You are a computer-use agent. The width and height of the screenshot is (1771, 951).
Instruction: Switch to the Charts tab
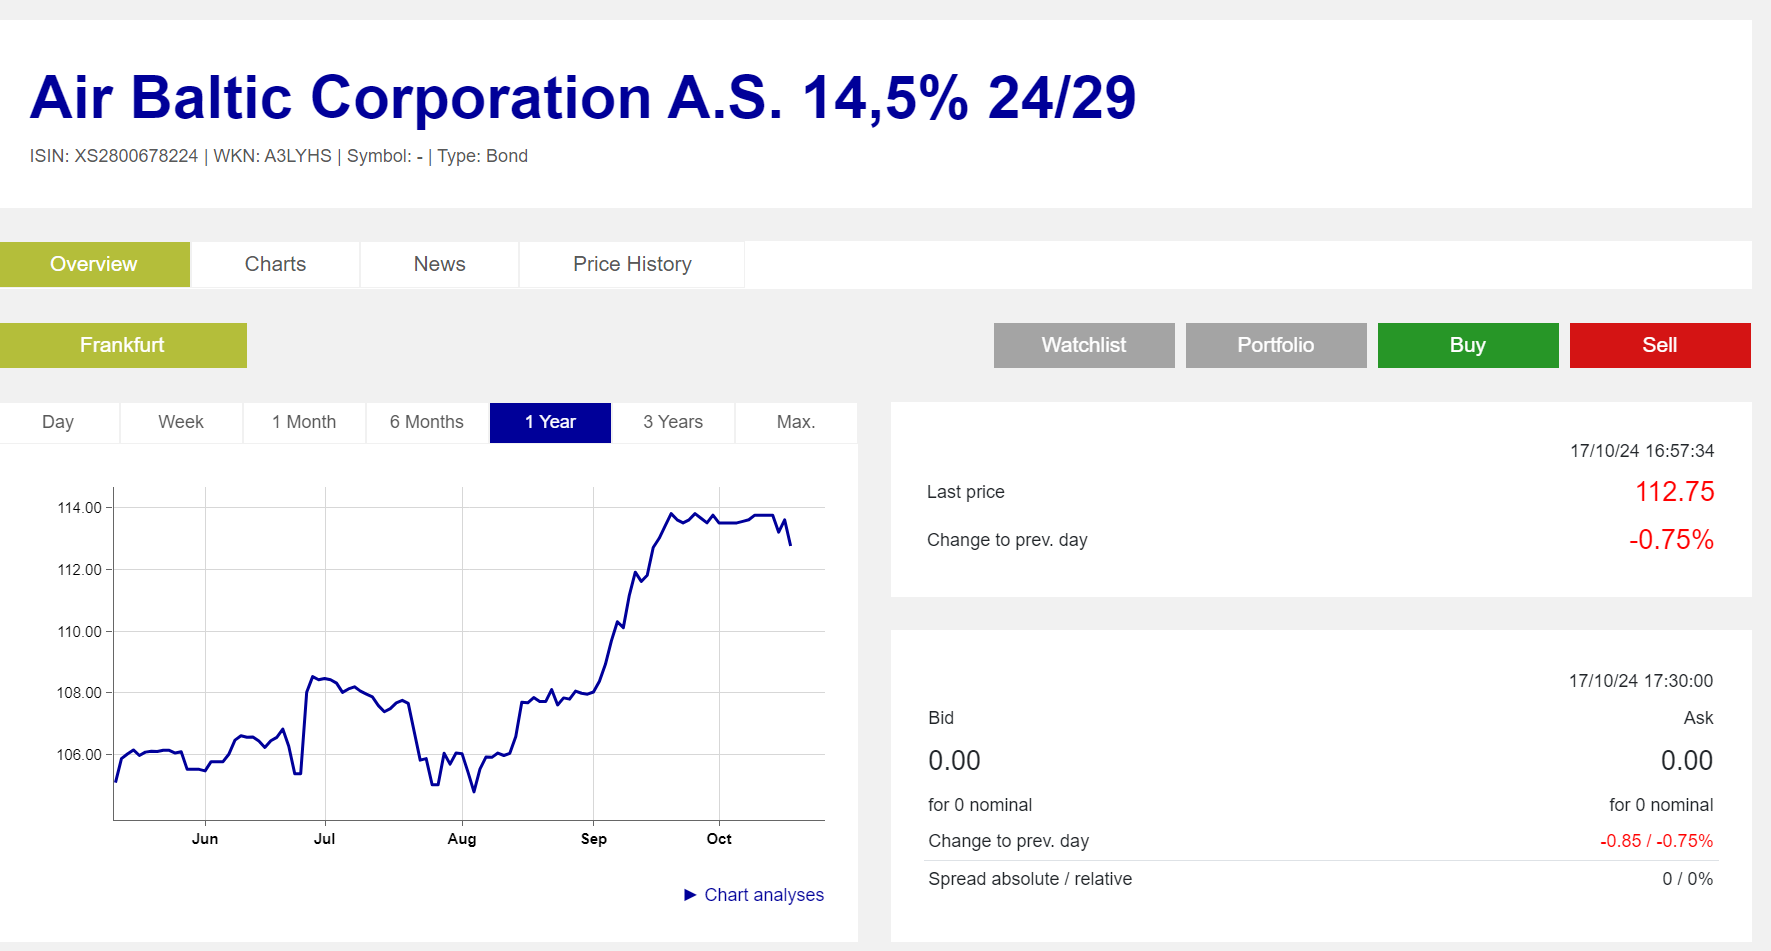pos(275,264)
